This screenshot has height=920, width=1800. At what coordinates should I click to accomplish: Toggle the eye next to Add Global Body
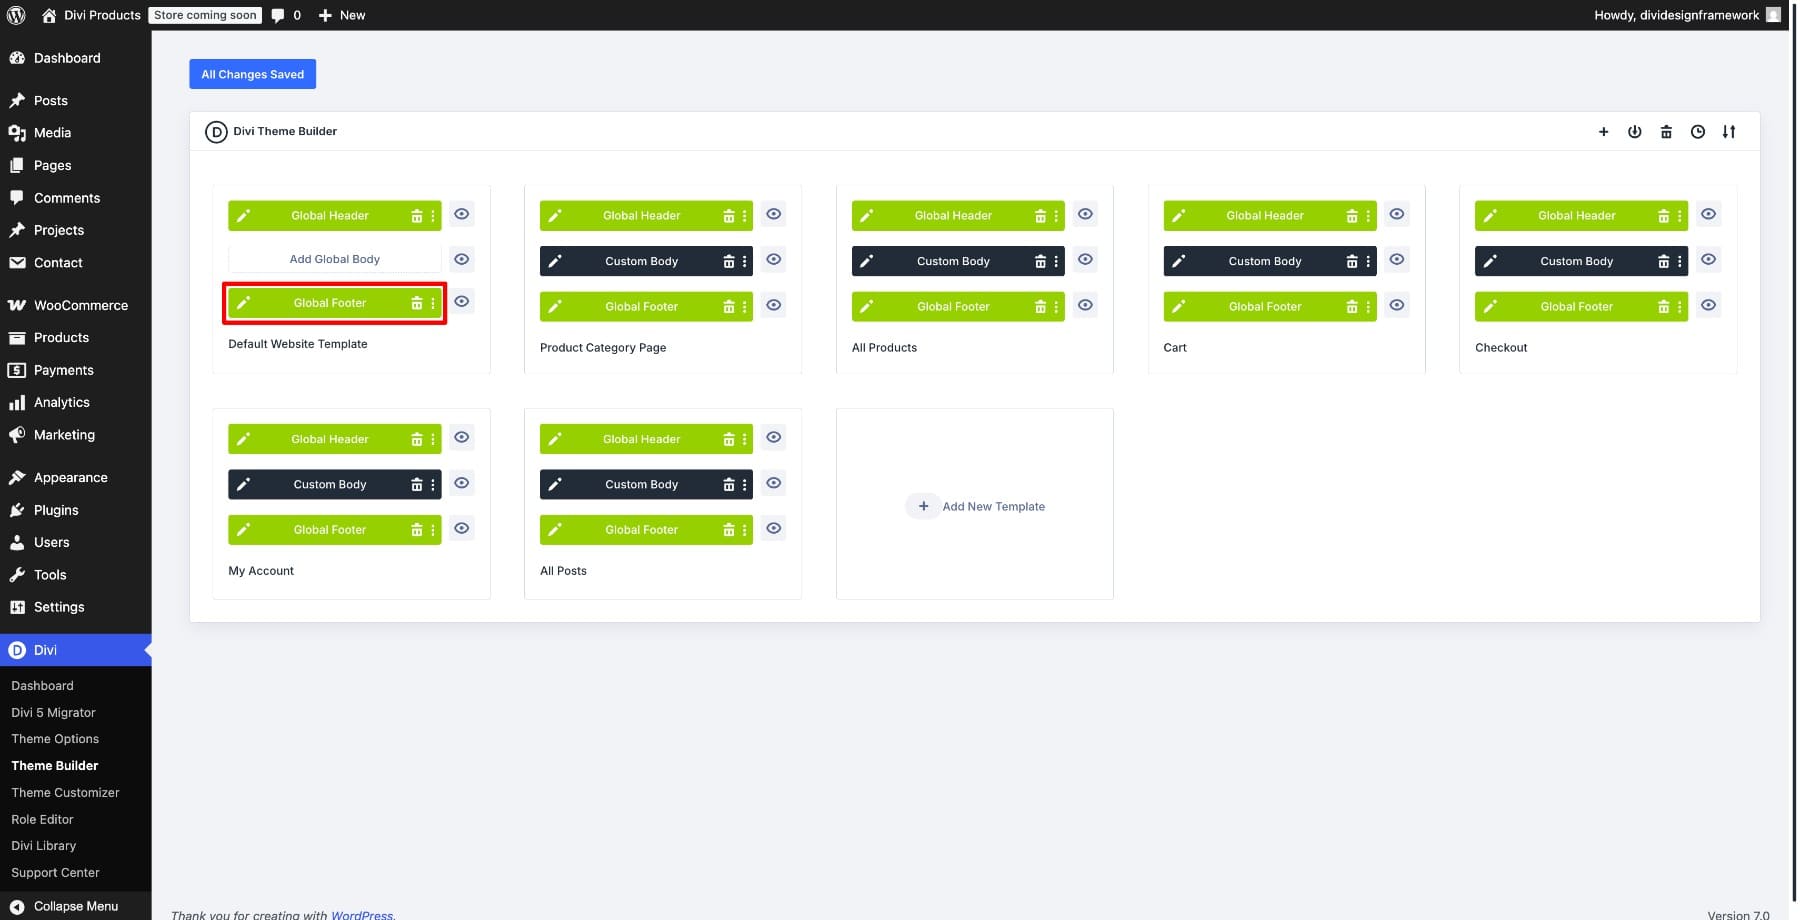click(x=461, y=259)
